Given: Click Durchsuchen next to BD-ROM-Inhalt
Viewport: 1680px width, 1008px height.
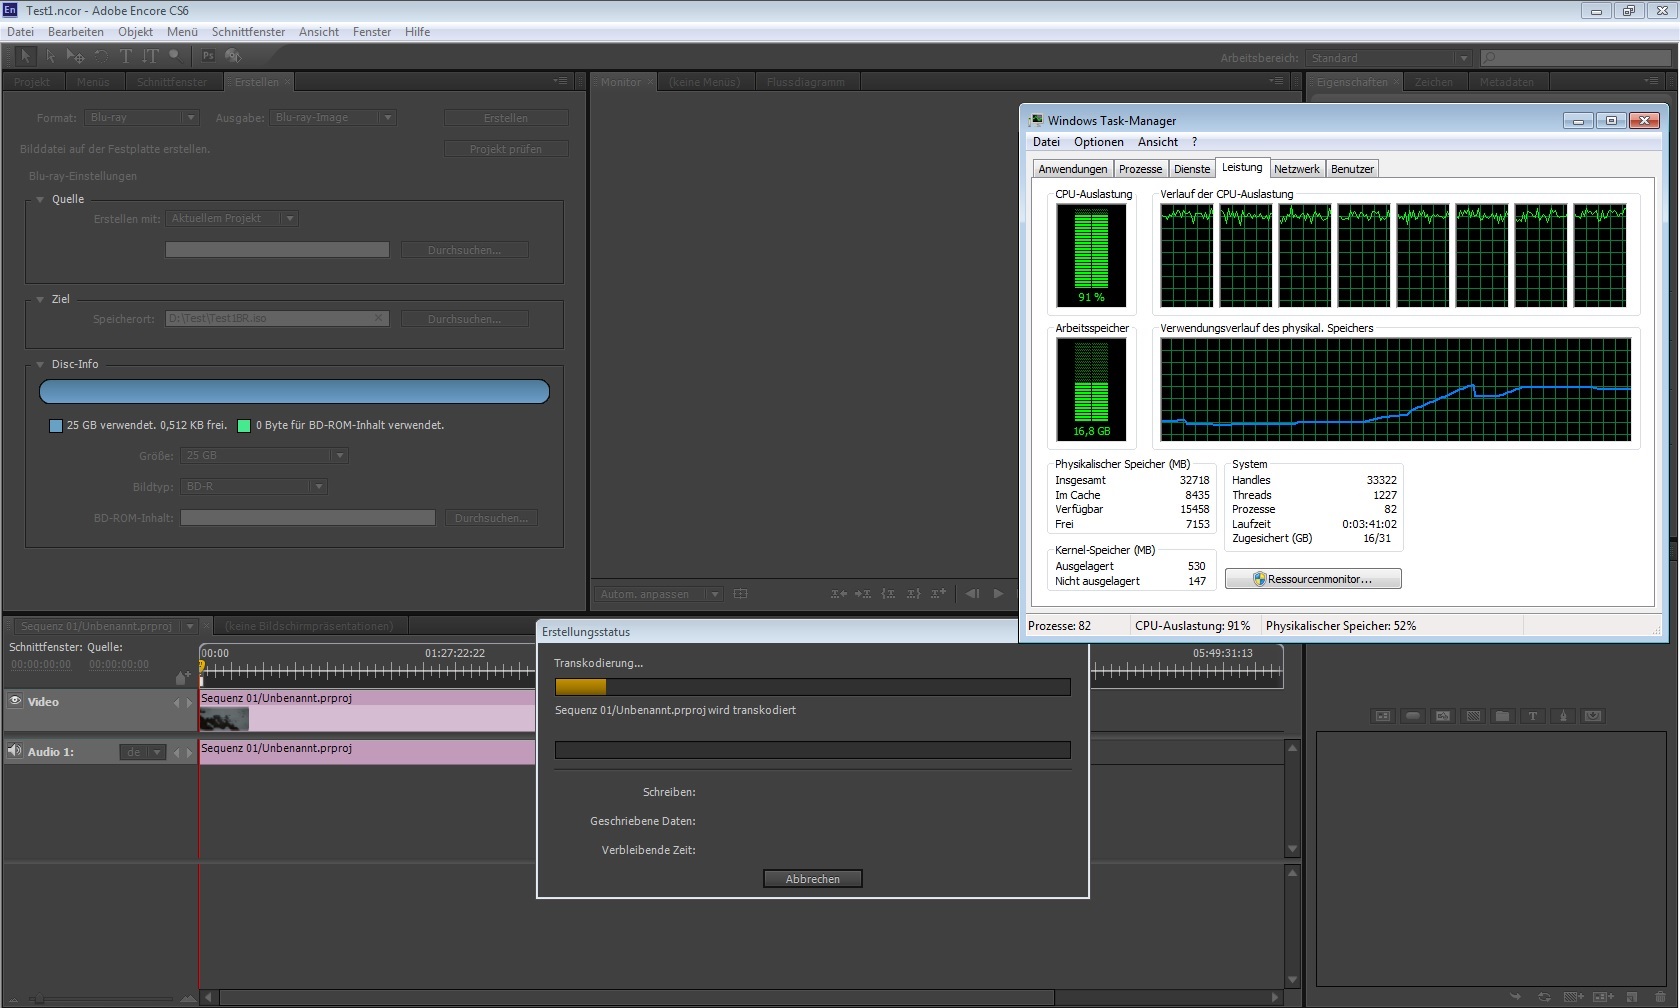Looking at the screenshot, I should pos(491,518).
